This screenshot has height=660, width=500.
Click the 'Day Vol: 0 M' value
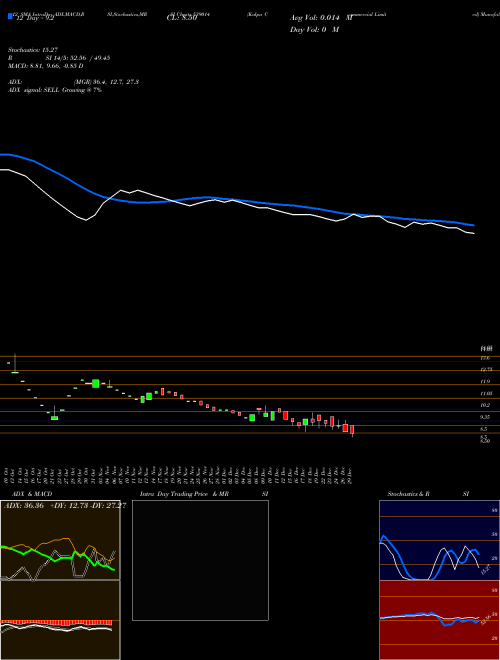click(314, 30)
